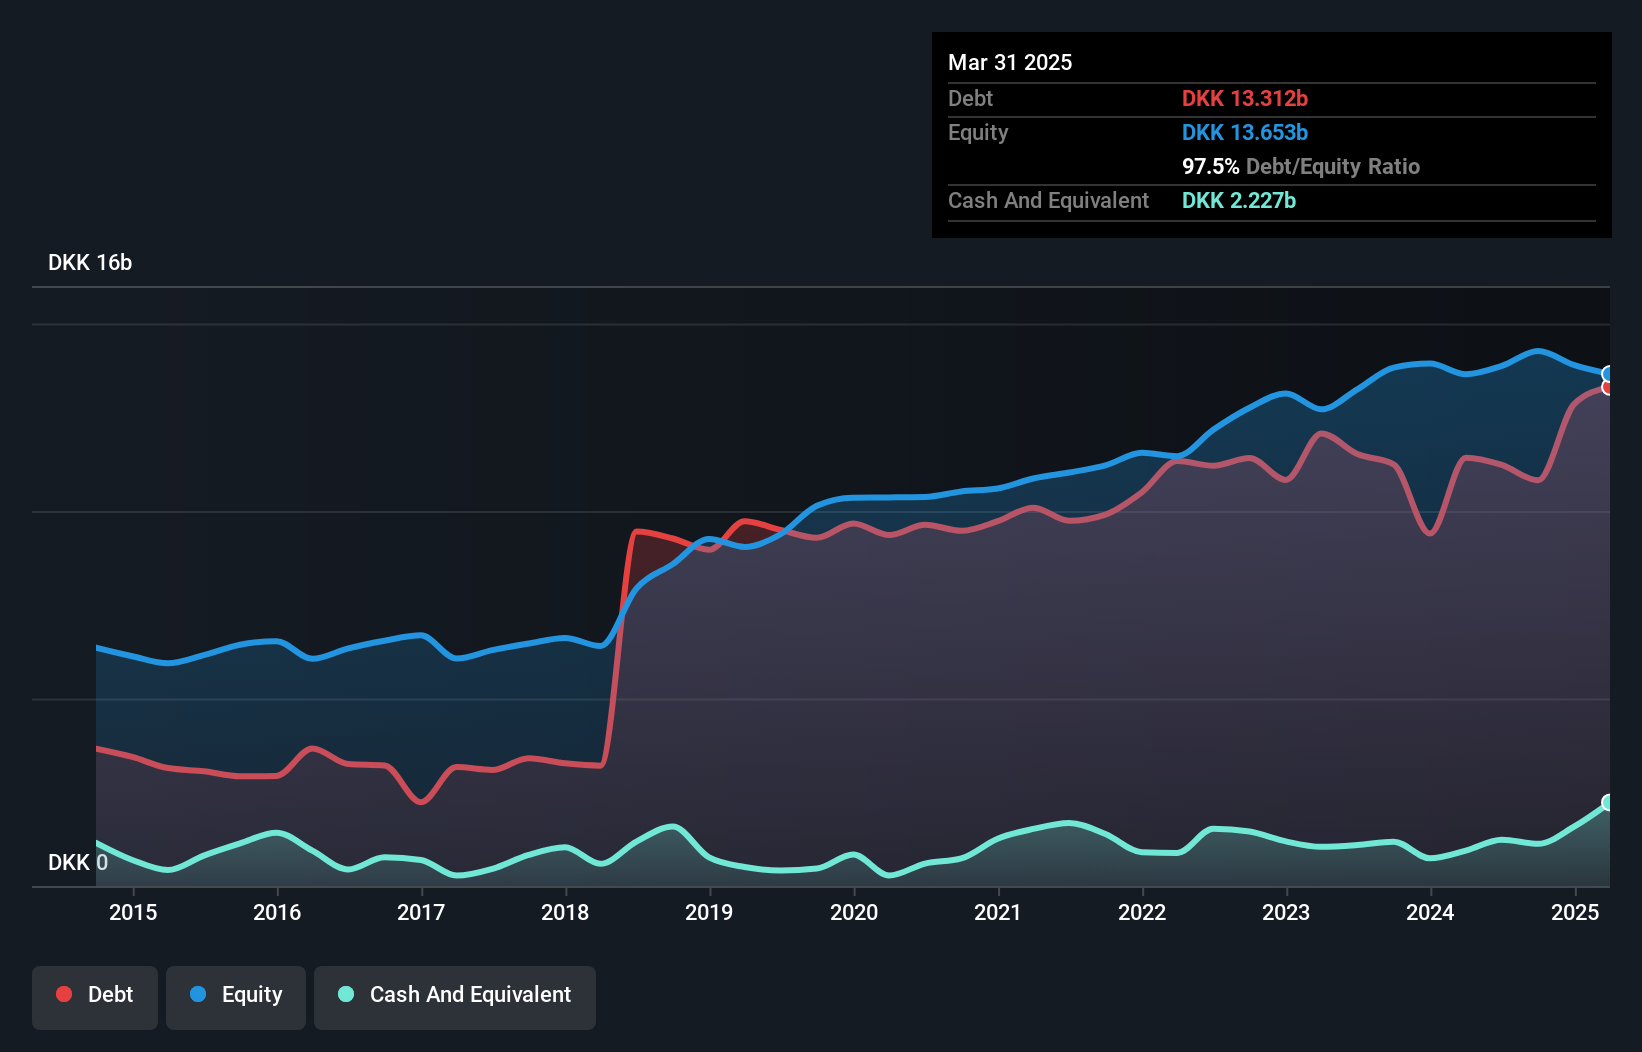Select the red debt endpoint marker on chart
Image resolution: width=1642 pixels, height=1052 pixels.
tap(1608, 388)
